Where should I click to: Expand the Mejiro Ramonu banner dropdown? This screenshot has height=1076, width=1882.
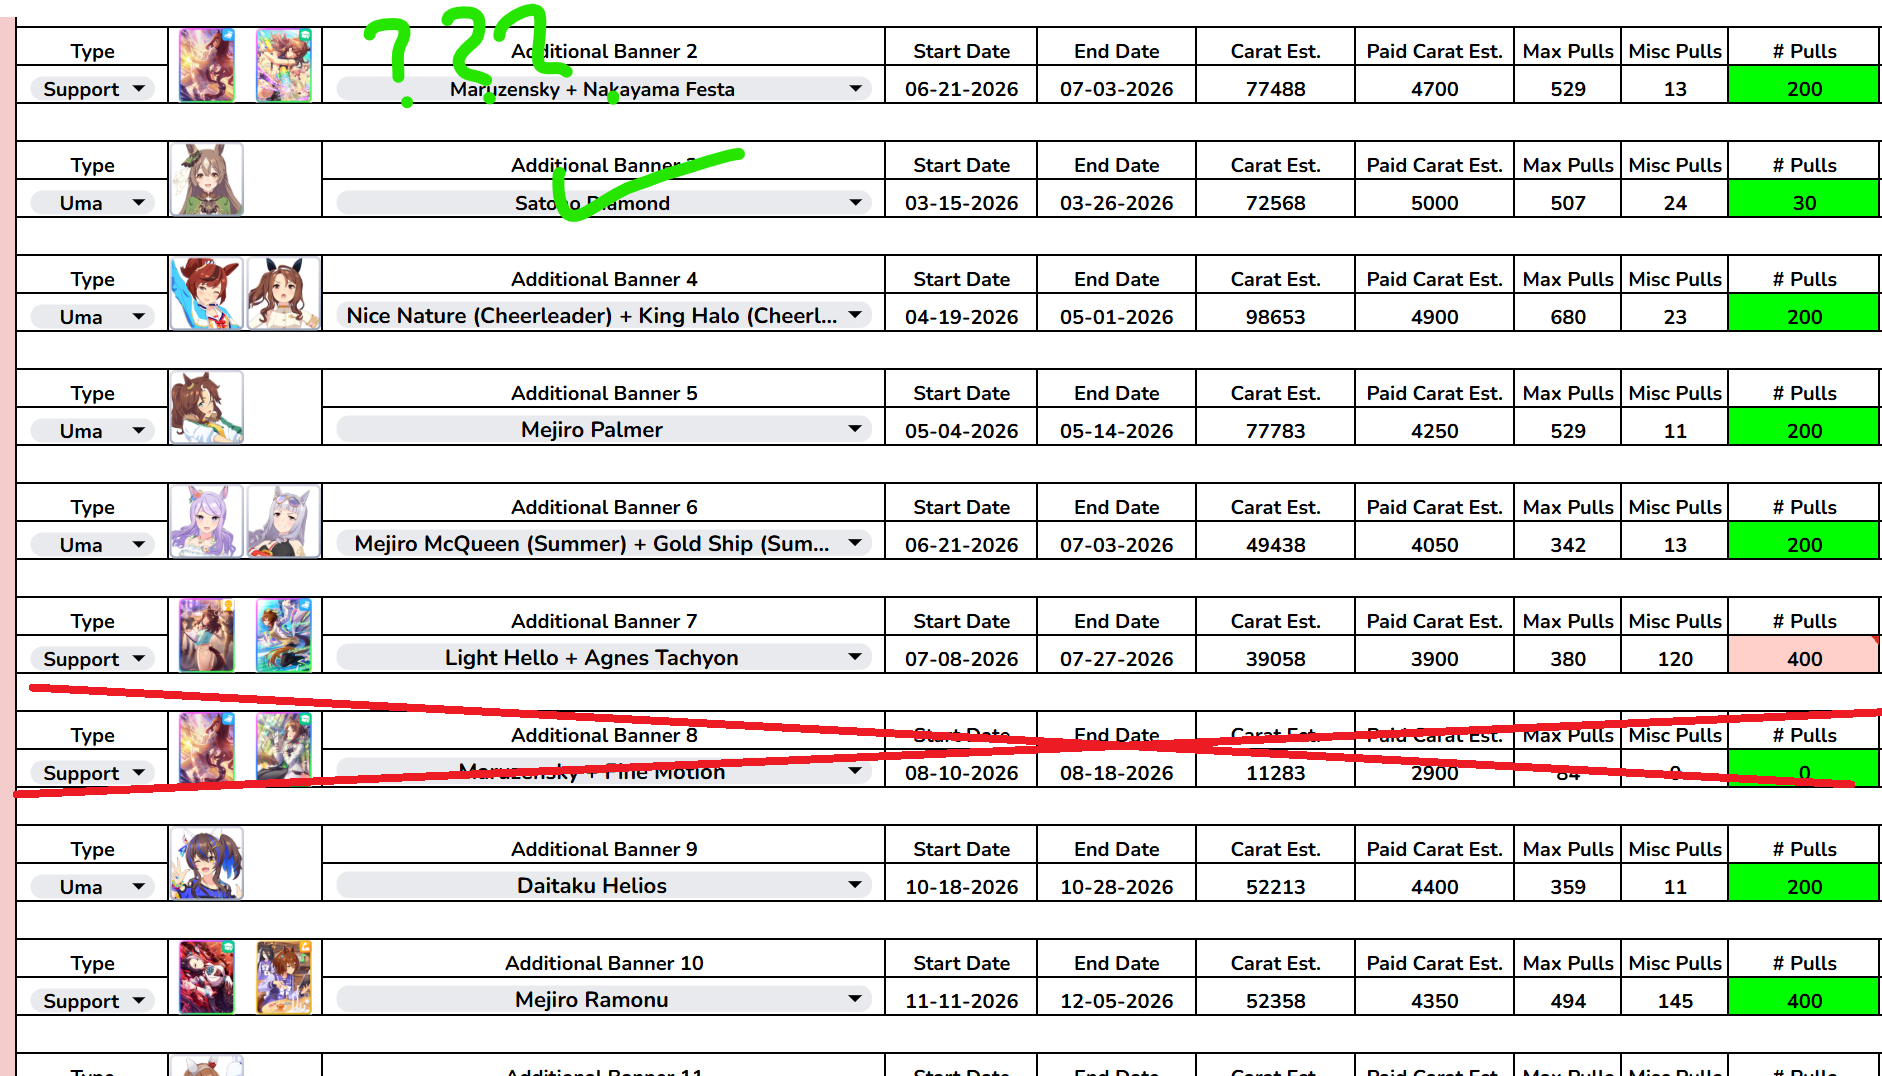(603, 1000)
